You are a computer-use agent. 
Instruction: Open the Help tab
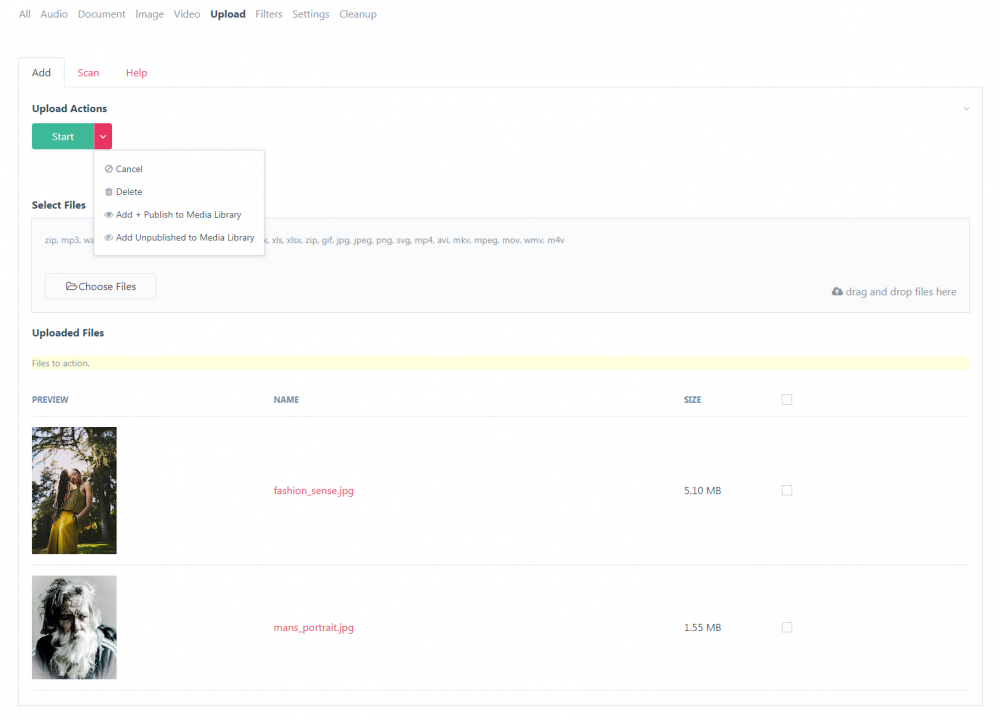click(x=136, y=72)
